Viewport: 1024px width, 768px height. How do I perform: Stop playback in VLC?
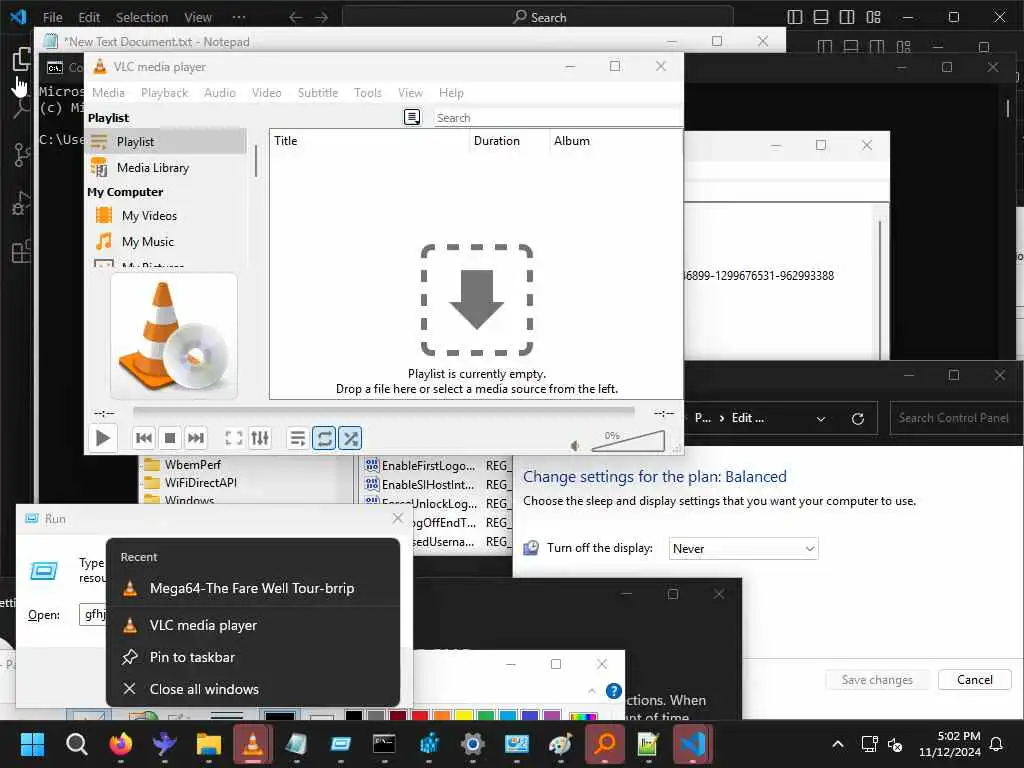pyautogui.click(x=170, y=438)
